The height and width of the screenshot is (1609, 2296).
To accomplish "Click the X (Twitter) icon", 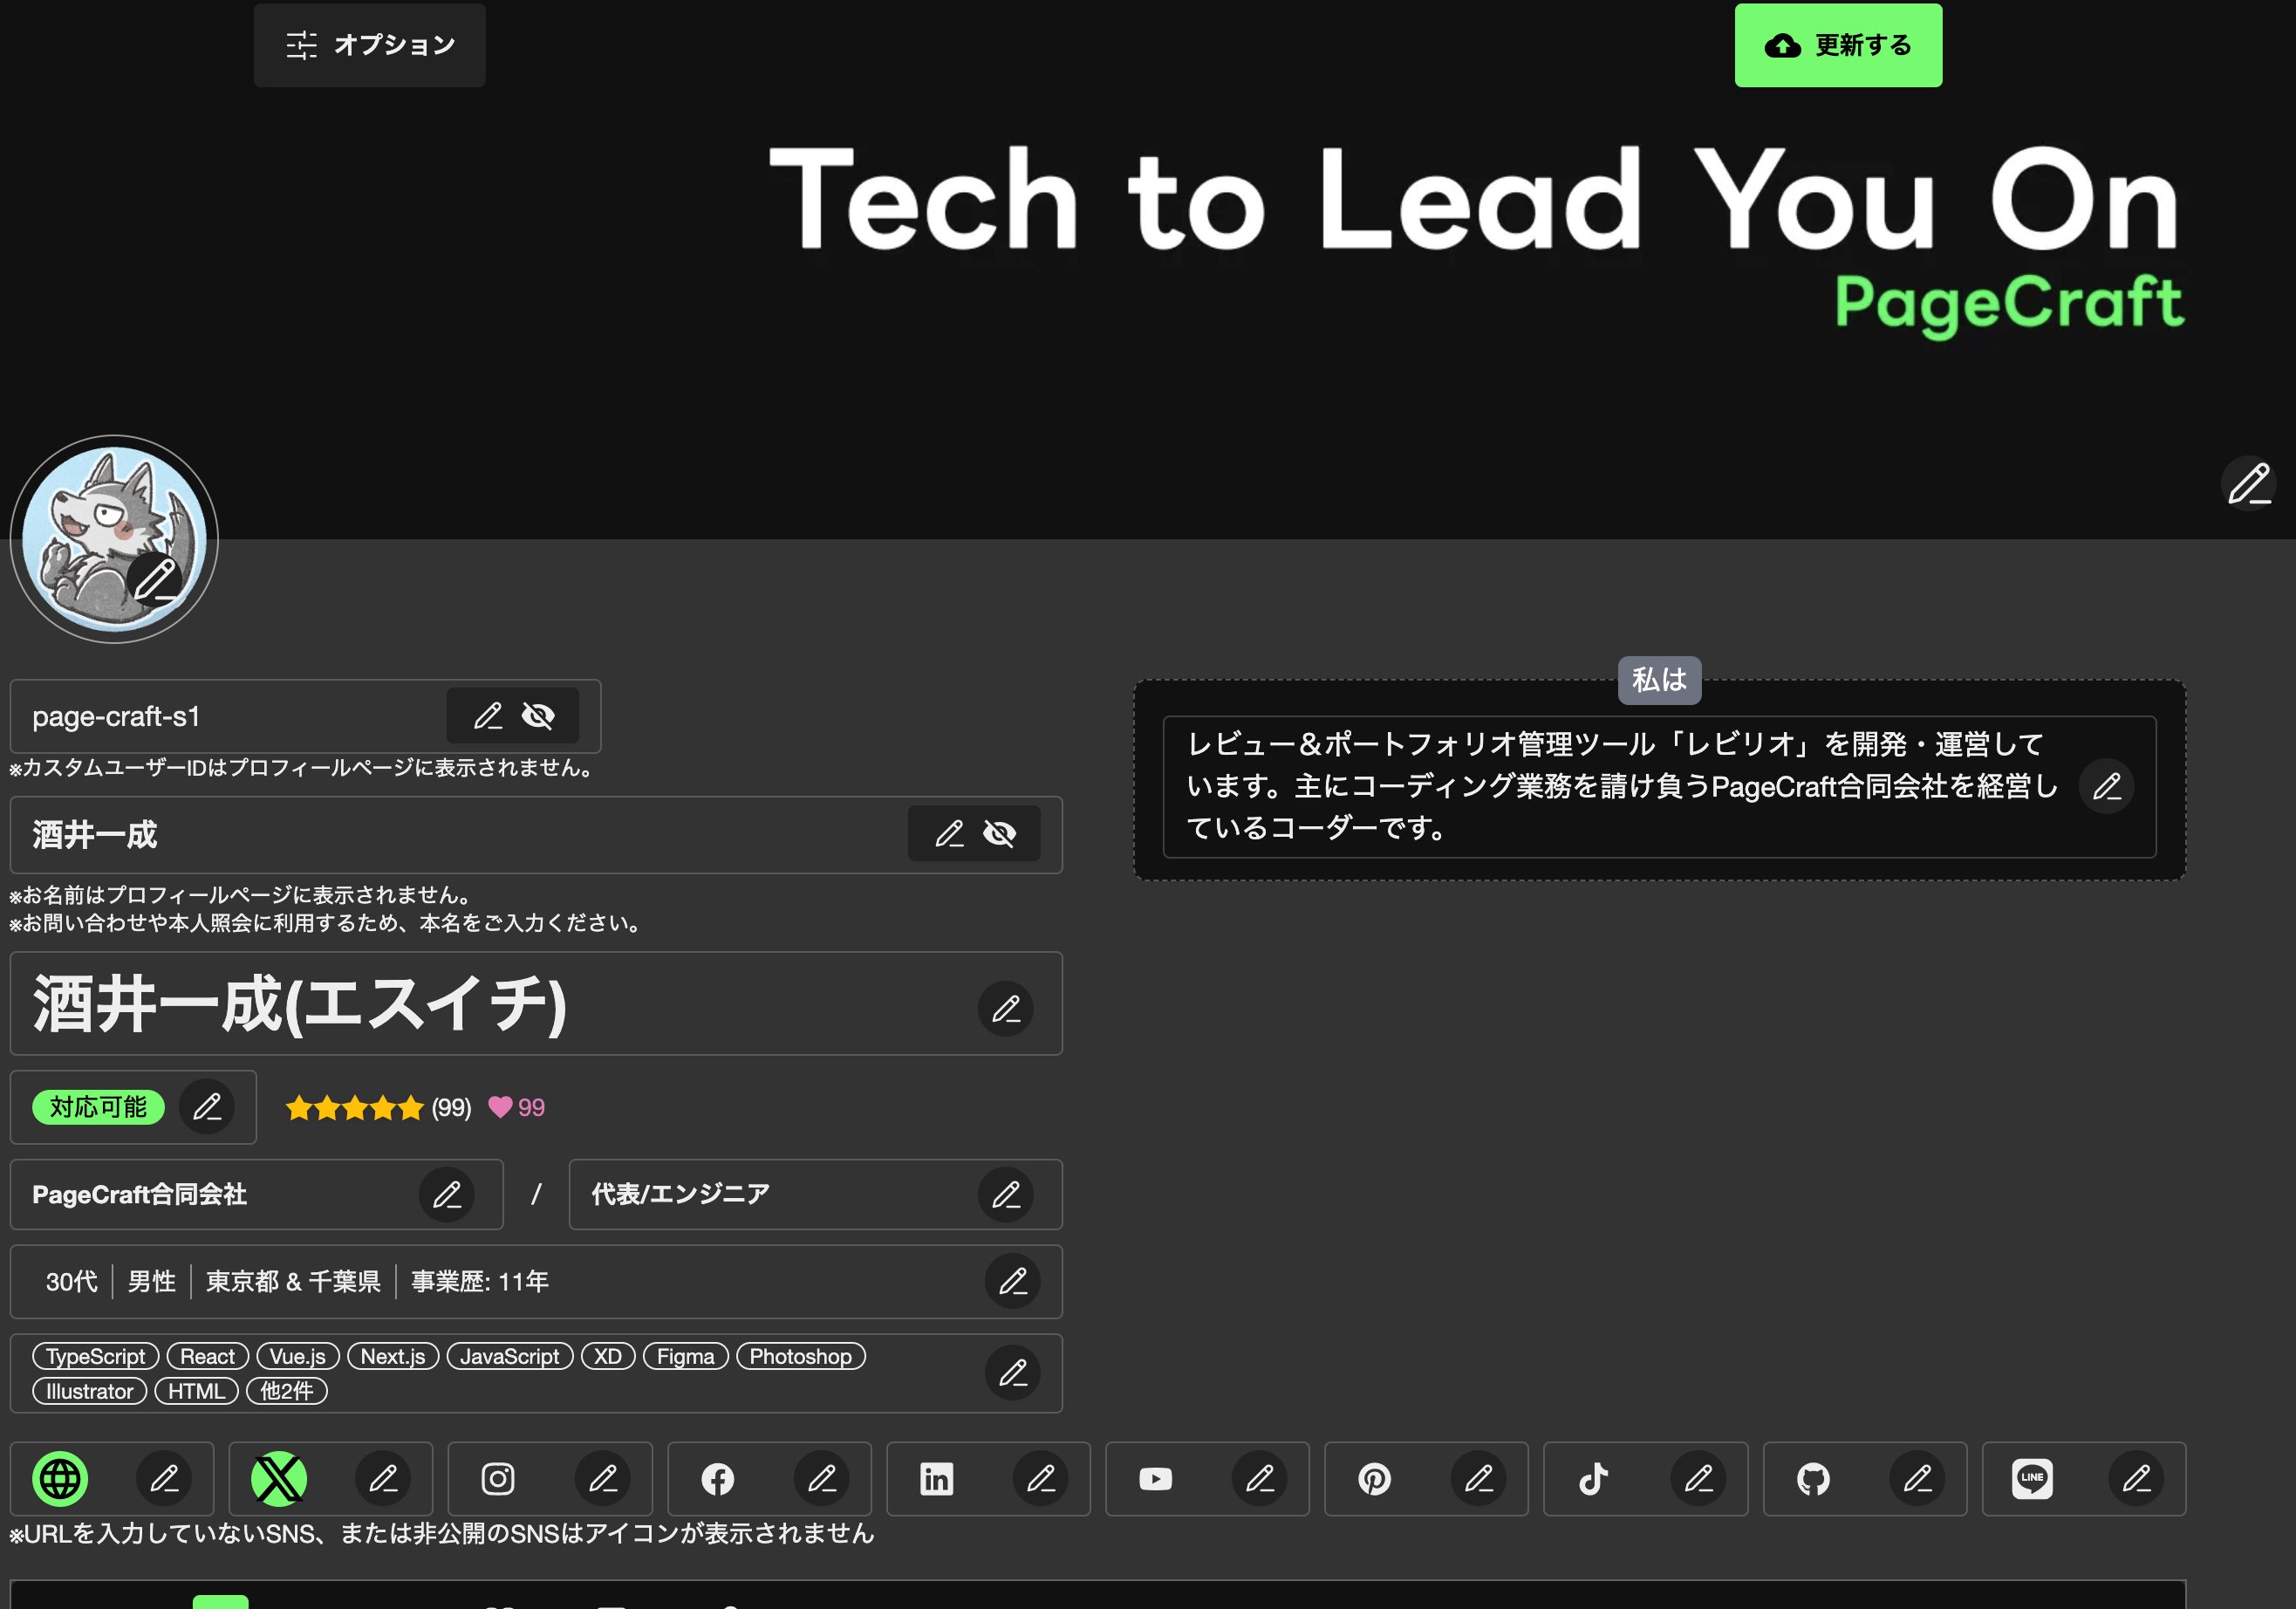I will (x=279, y=1478).
